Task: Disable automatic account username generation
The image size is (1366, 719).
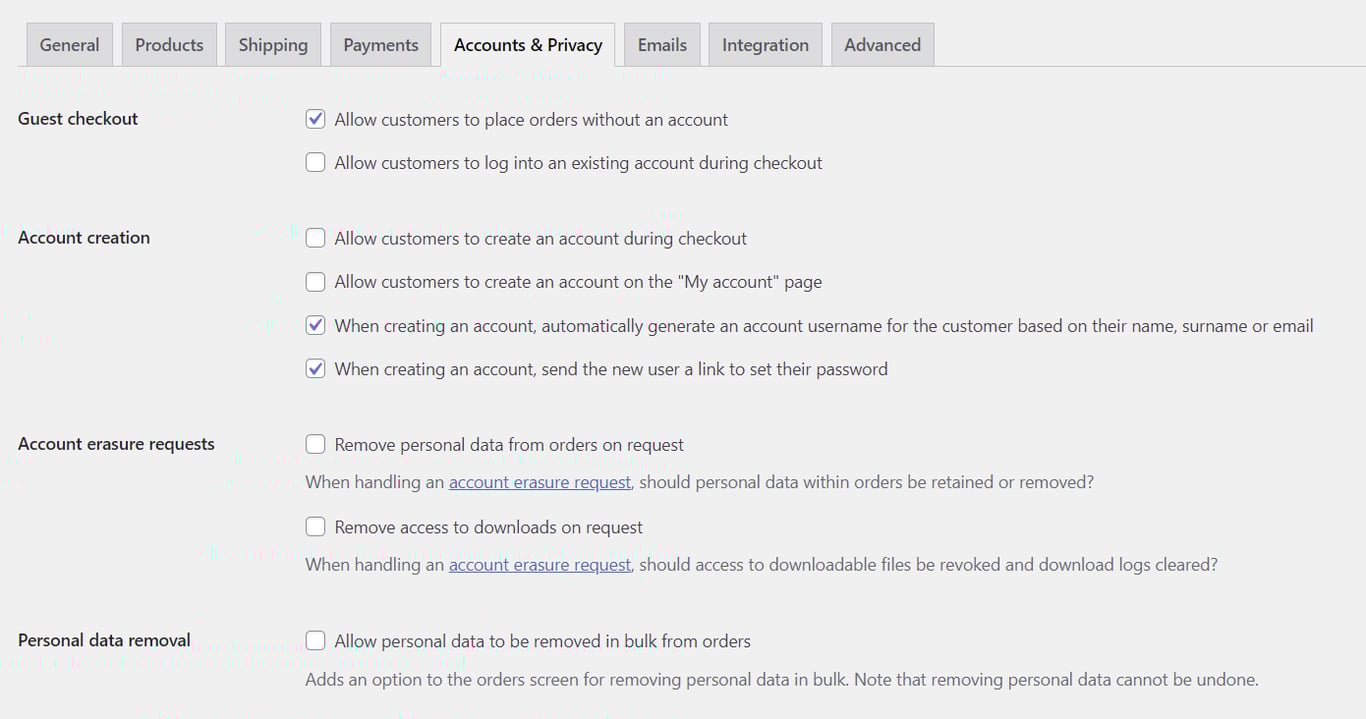Action: (x=315, y=325)
